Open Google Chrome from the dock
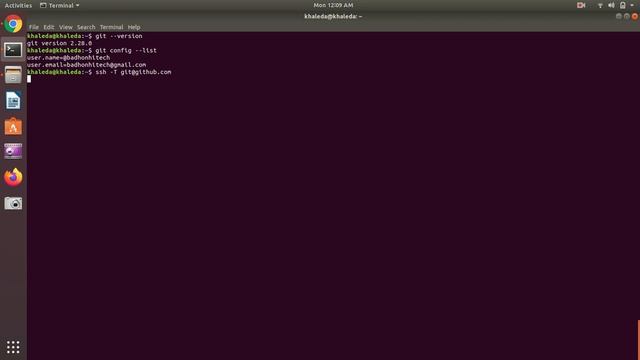This screenshot has width=640, height=360. pyautogui.click(x=13, y=24)
